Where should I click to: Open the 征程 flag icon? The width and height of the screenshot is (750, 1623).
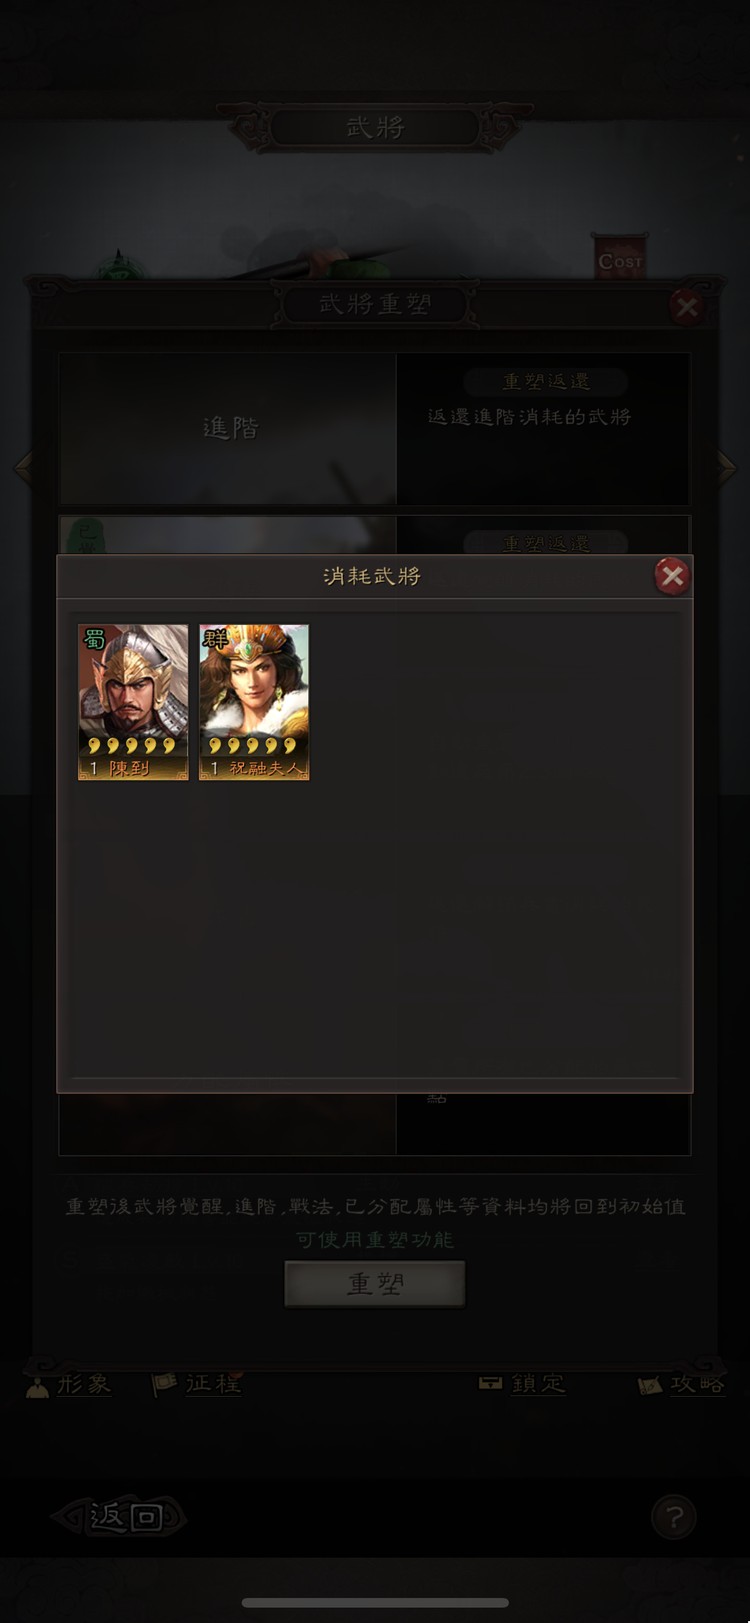point(196,1384)
